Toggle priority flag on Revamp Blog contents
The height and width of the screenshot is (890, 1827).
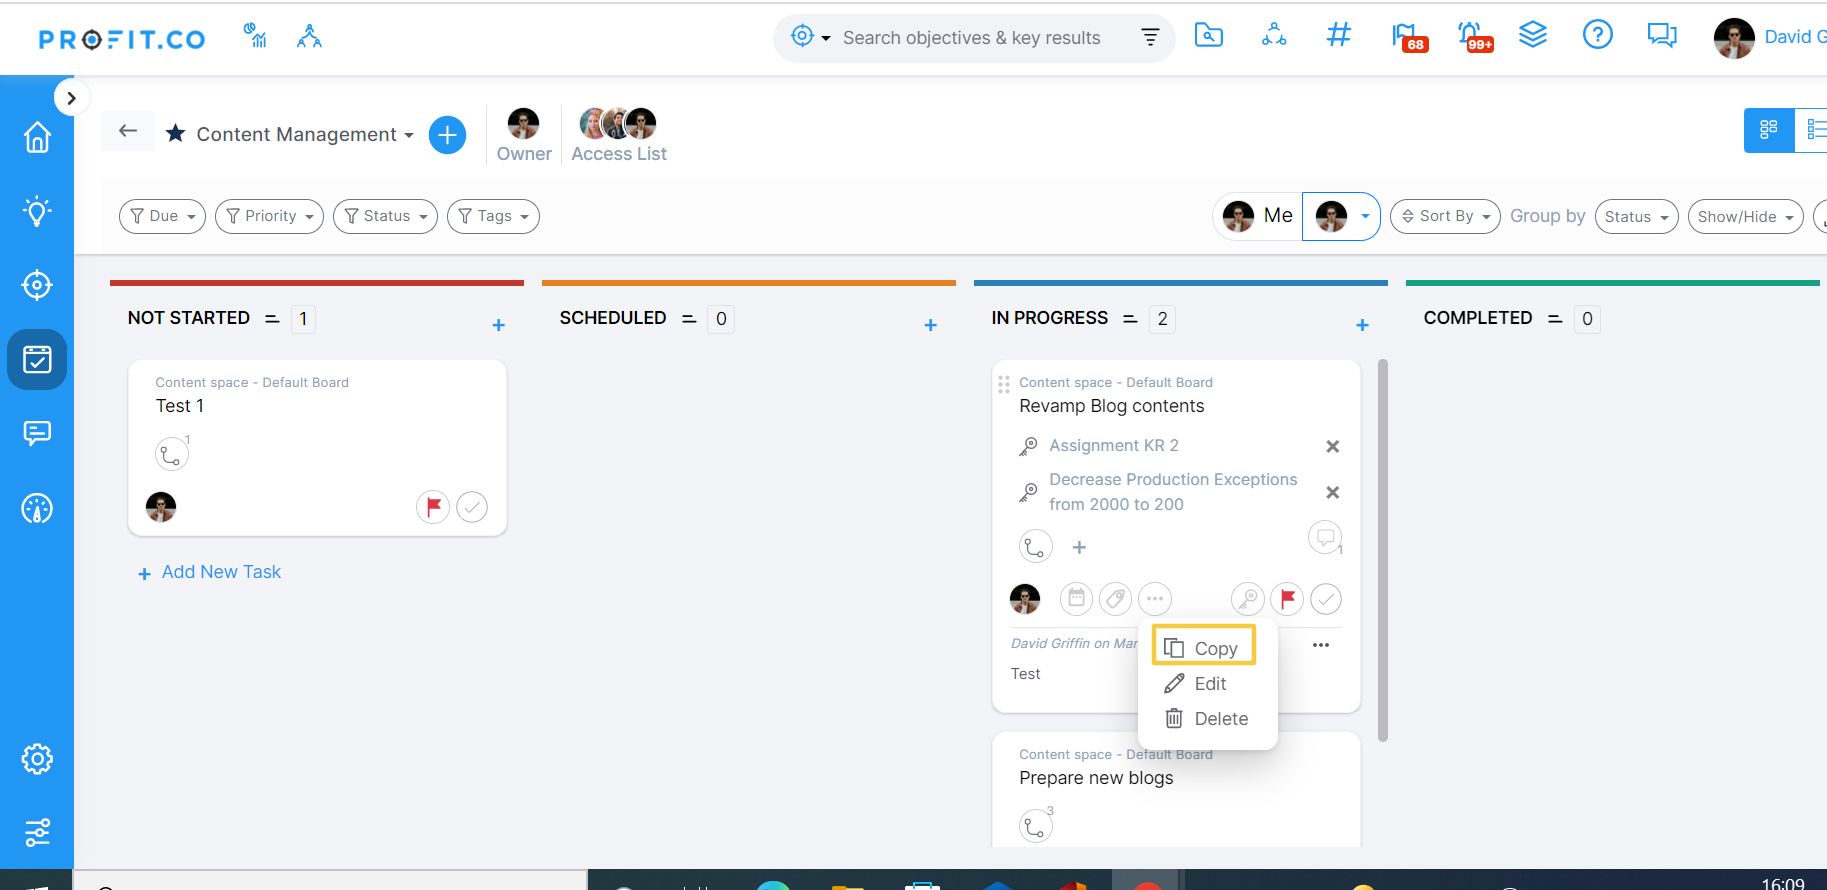[1287, 599]
